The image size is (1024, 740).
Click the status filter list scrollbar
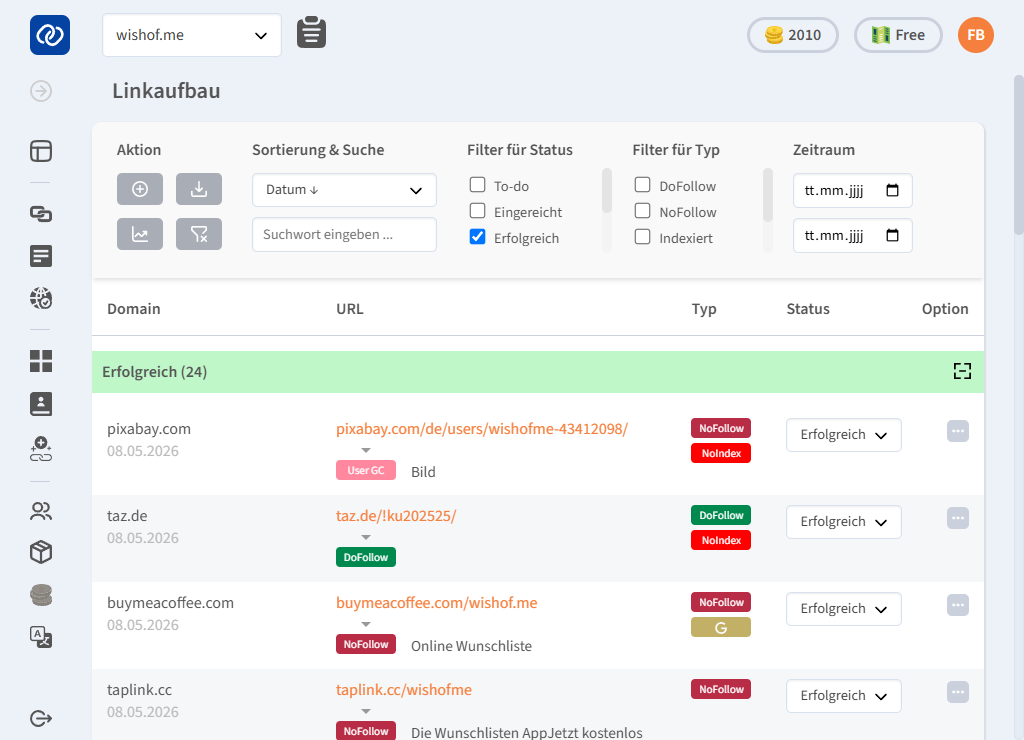(607, 191)
